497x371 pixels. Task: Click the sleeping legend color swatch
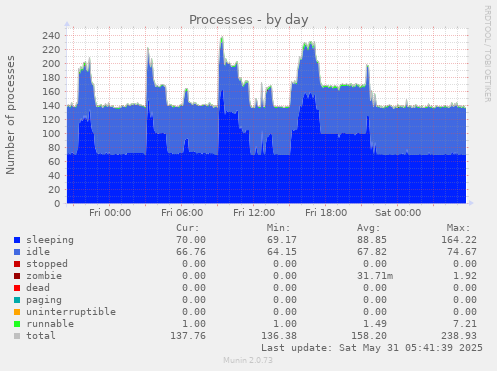point(17,240)
